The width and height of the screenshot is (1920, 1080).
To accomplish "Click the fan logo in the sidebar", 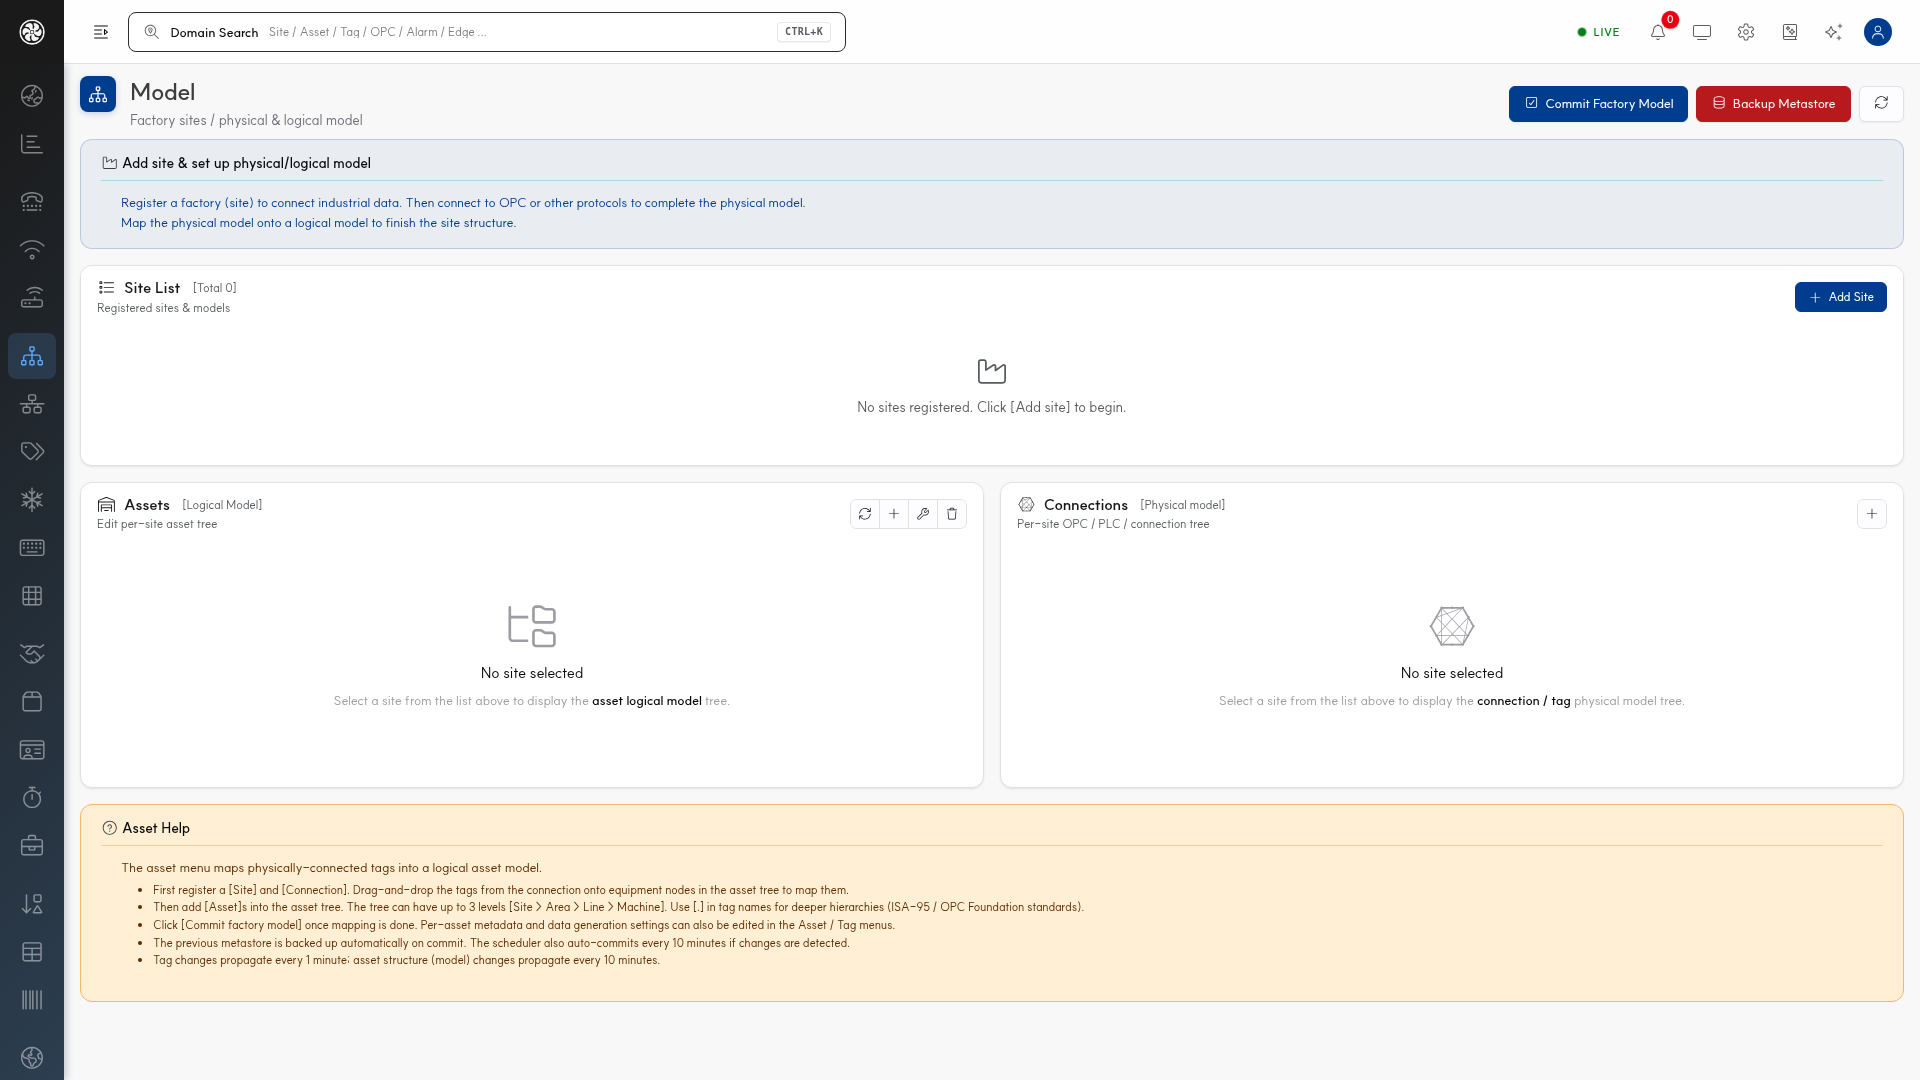I will (32, 32).
